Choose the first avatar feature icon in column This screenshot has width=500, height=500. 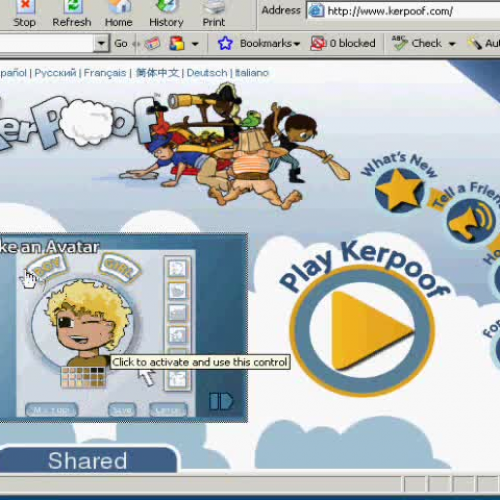(177, 268)
